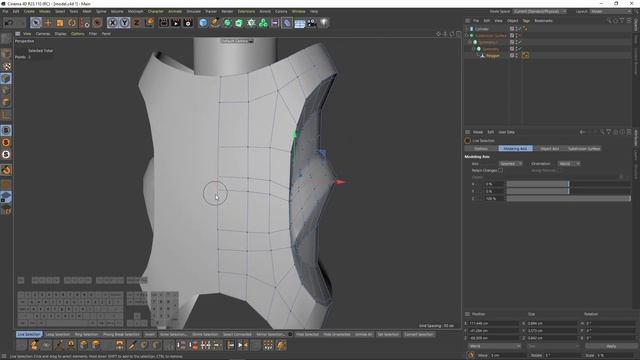Open the viewport Display menu
Image resolution: width=640 pixels, height=360 pixels.
coord(60,34)
